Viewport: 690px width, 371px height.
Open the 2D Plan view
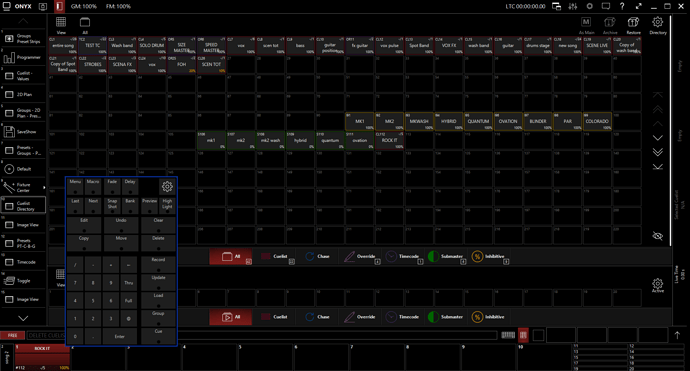click(23, 95)
